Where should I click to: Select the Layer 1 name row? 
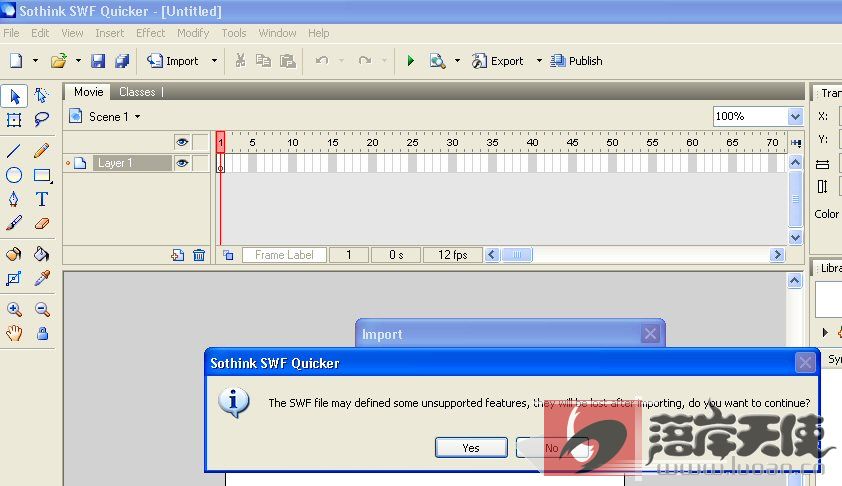(132, 163)
